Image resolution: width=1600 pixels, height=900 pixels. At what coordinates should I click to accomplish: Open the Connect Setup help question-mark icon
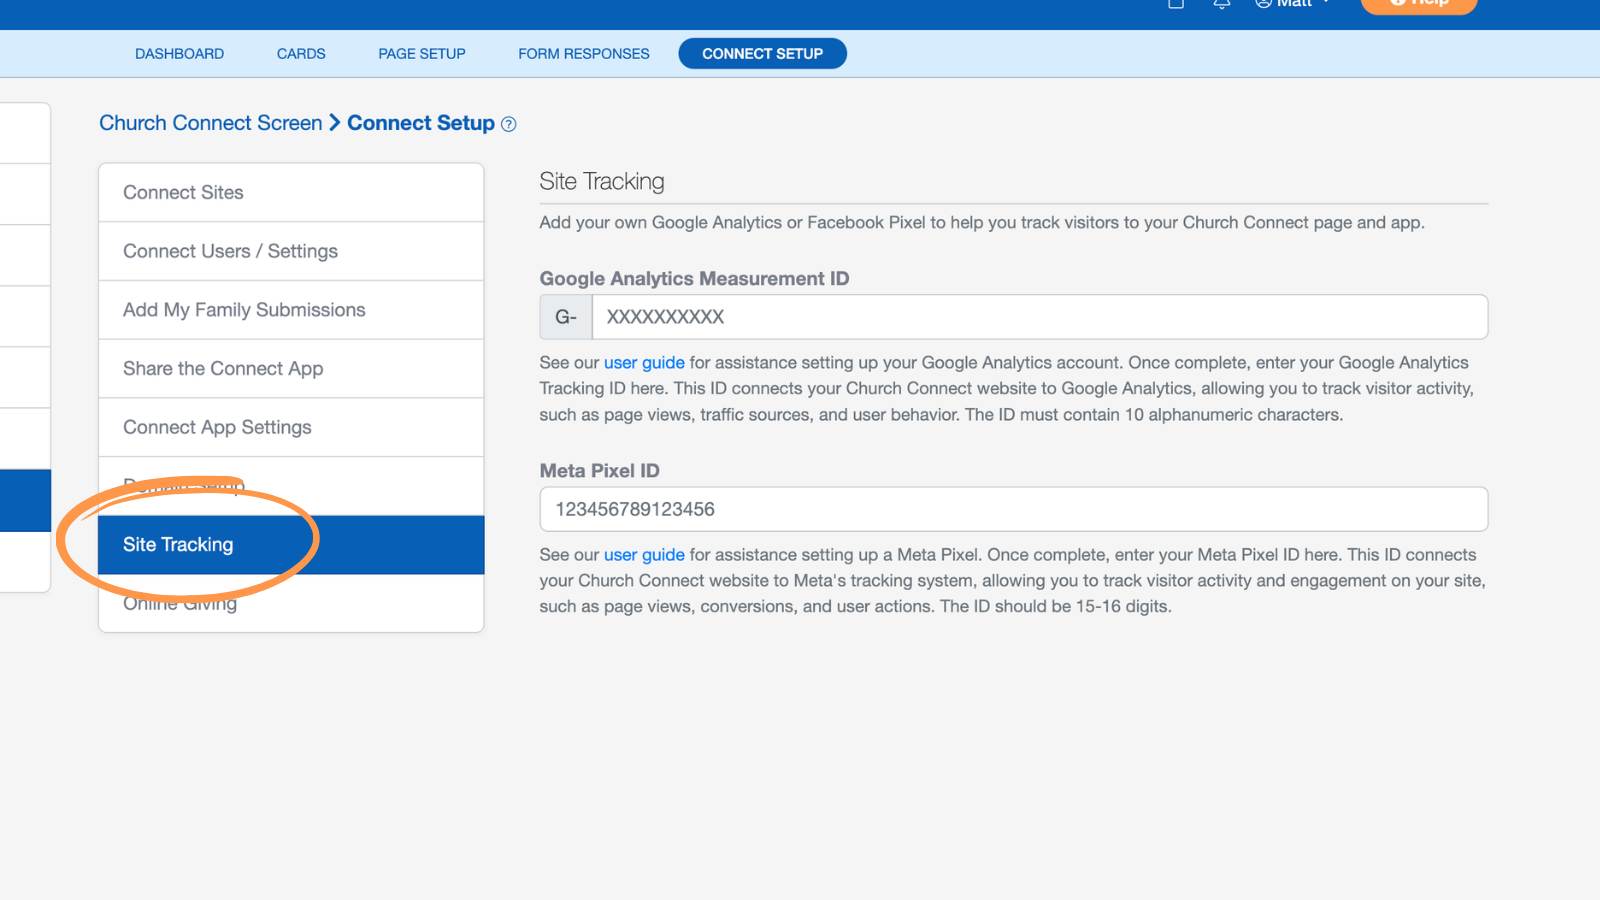tap(508, 124)
